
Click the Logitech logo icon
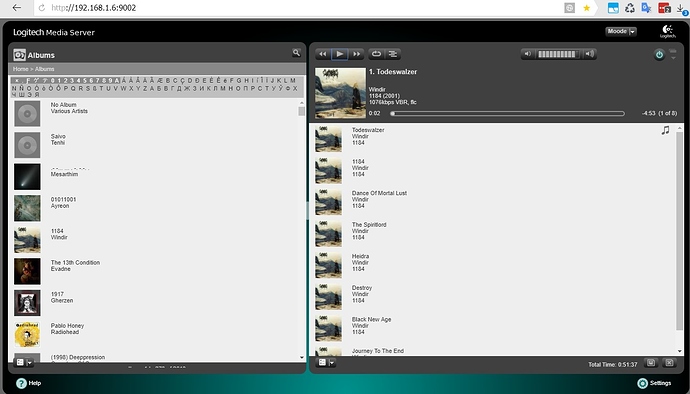pos(668,31)
